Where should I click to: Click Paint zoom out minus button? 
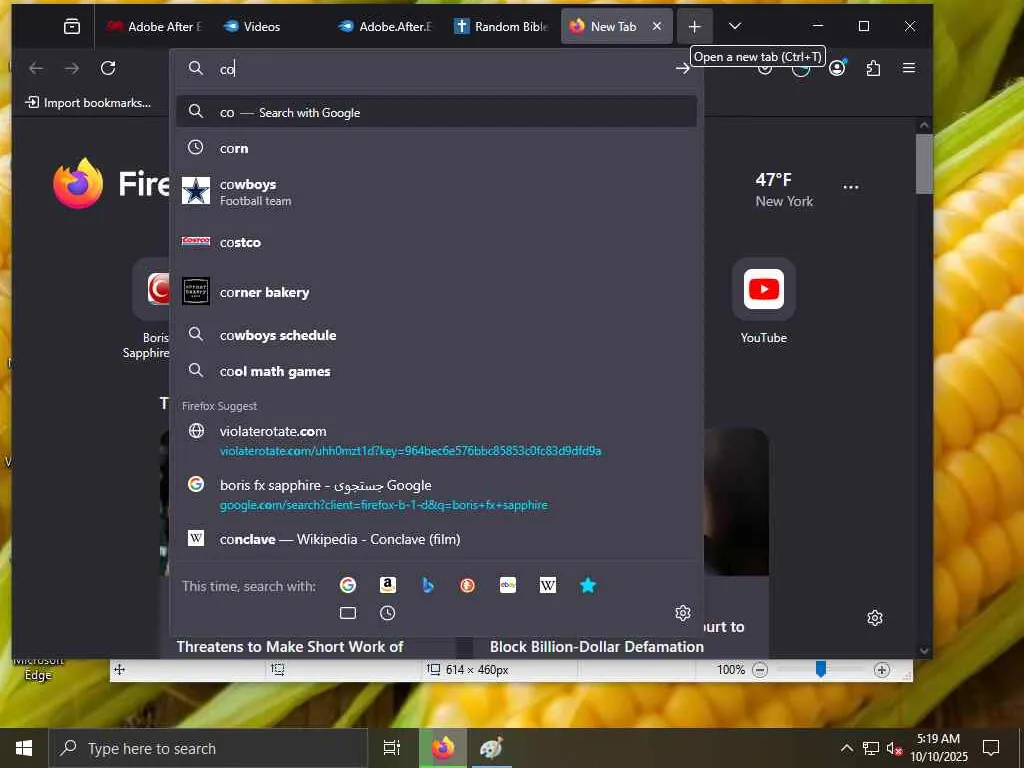(760, 670)
